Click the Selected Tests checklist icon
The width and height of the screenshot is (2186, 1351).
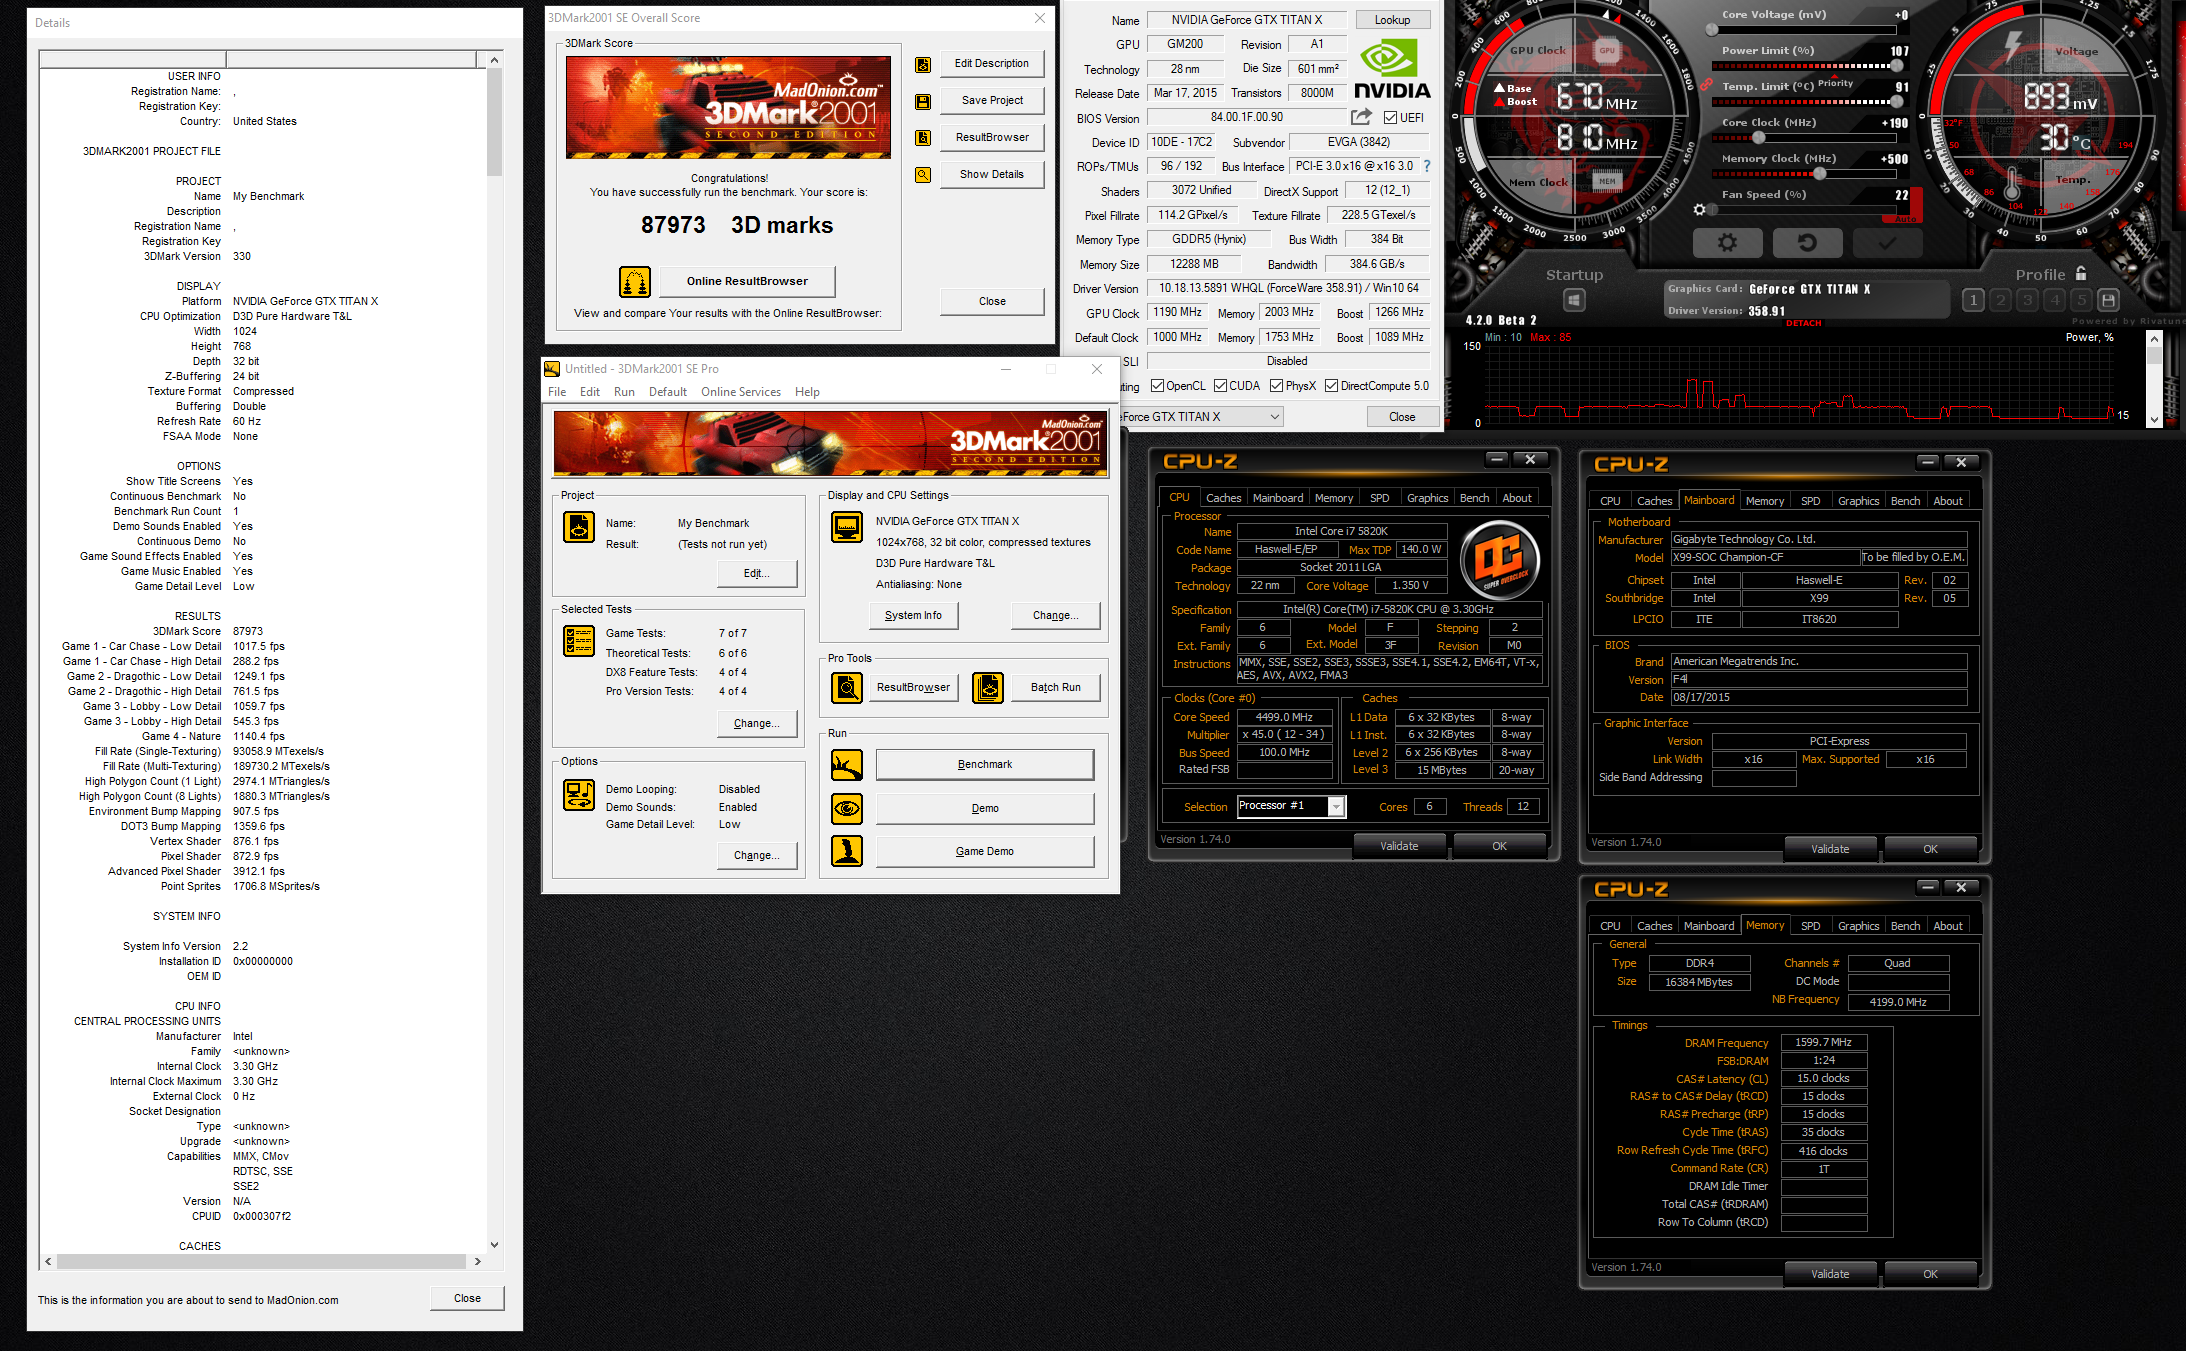point(579,640)
